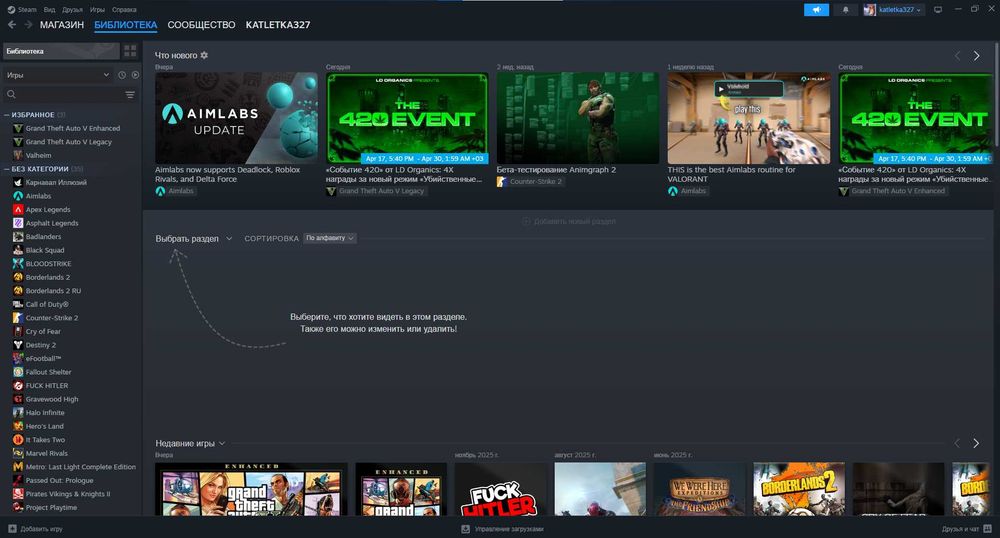1000x538 pixels.
Task: Open the Игры menu in menu bar
Action: click(97, 10)
